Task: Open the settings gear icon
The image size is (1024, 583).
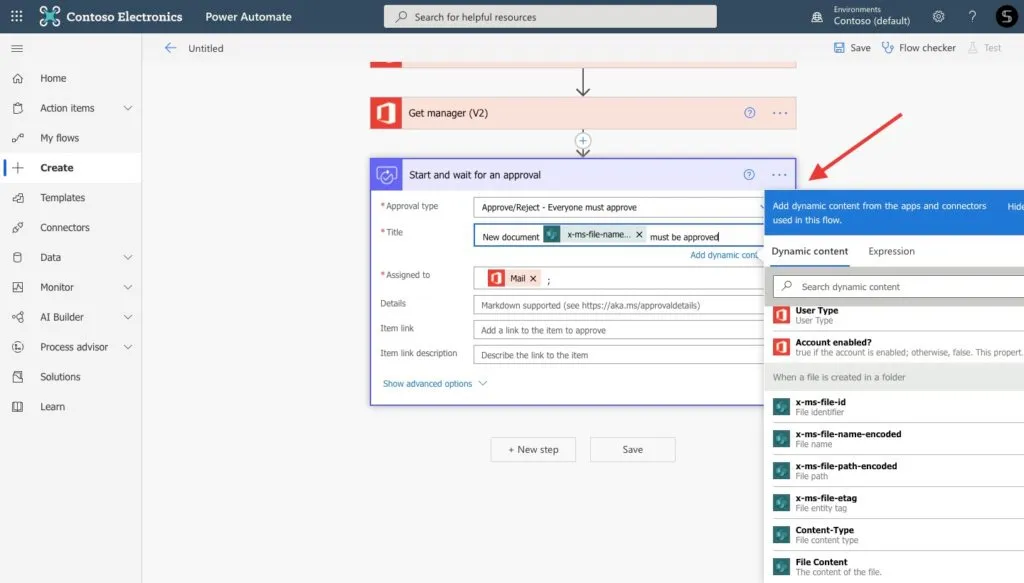Action: coord(938,16)
